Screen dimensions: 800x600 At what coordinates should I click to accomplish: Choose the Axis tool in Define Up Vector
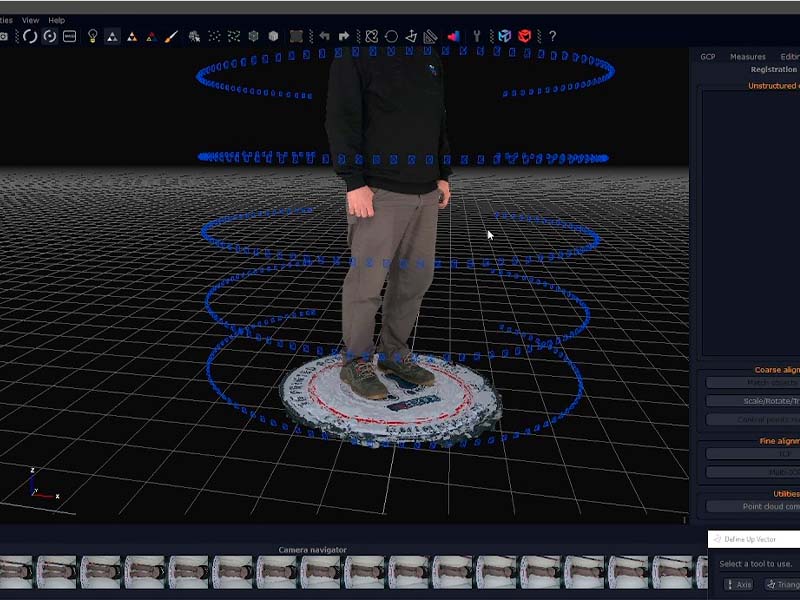739,585
